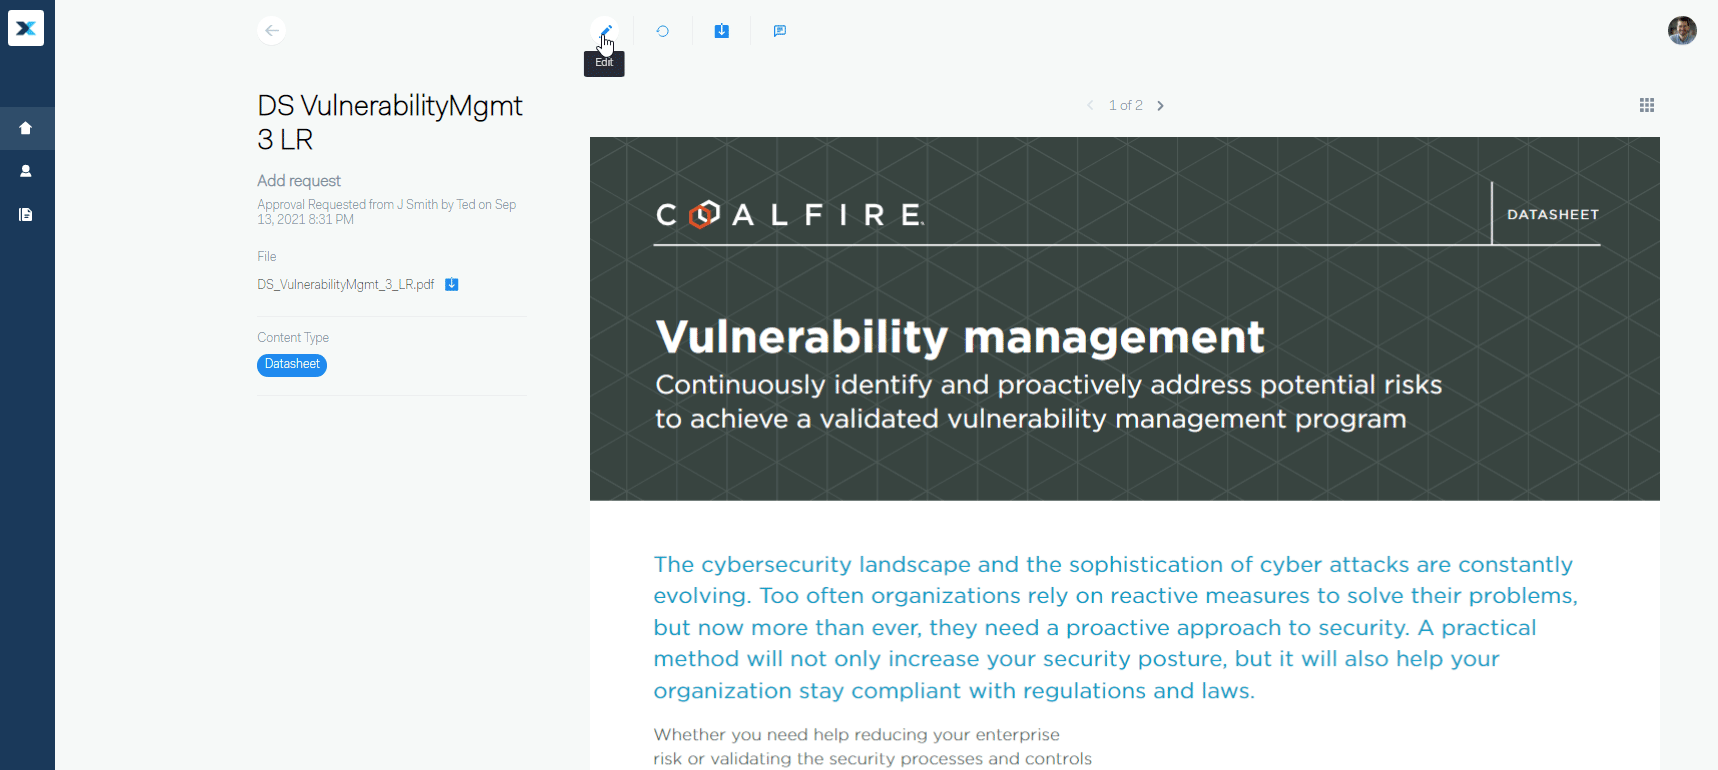Click the Edit pencil icon
This screenshot has width=1718, height=770.
point(604,31)
